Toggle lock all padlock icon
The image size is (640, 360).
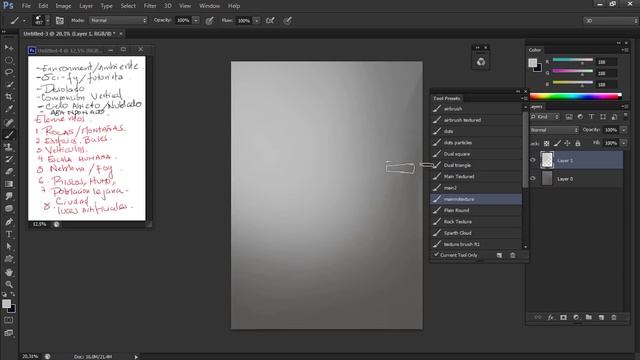pos(578,143)
